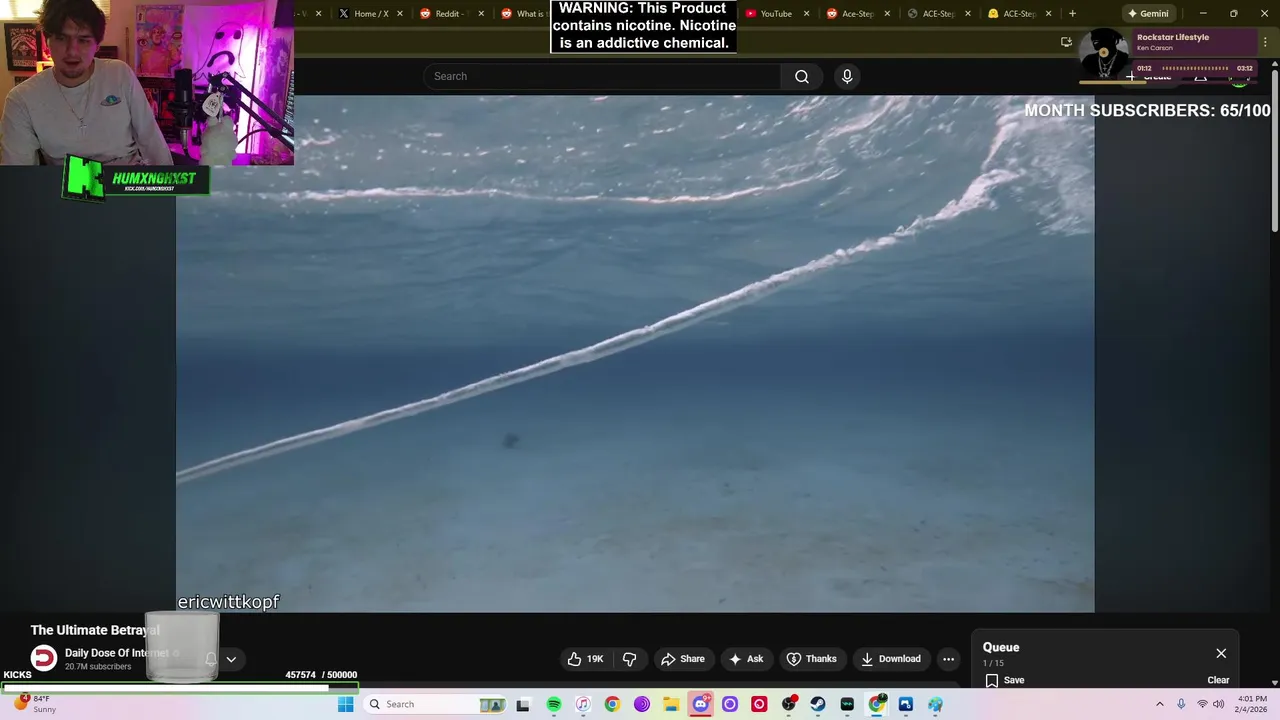
Task: Switch to the Ace-Step Reddit tab
Action: [857, 13]
